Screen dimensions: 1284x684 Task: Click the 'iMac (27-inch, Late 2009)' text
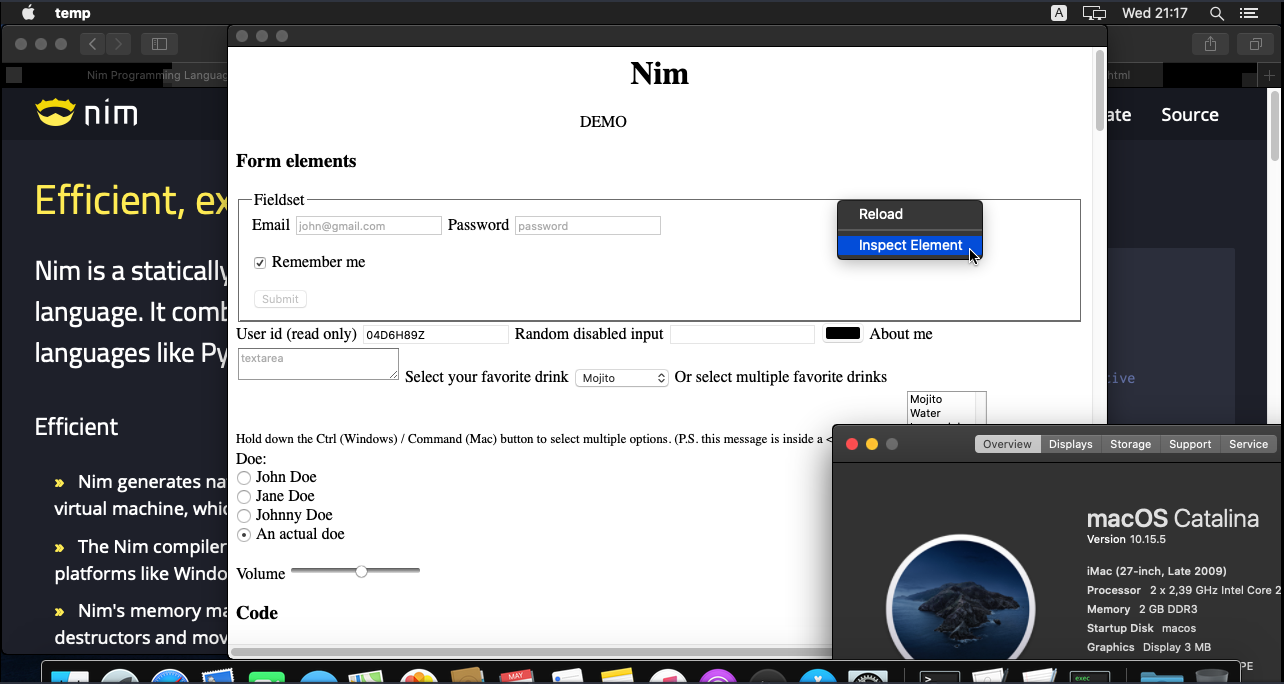pyautogui.click(x=1155, y=571)
